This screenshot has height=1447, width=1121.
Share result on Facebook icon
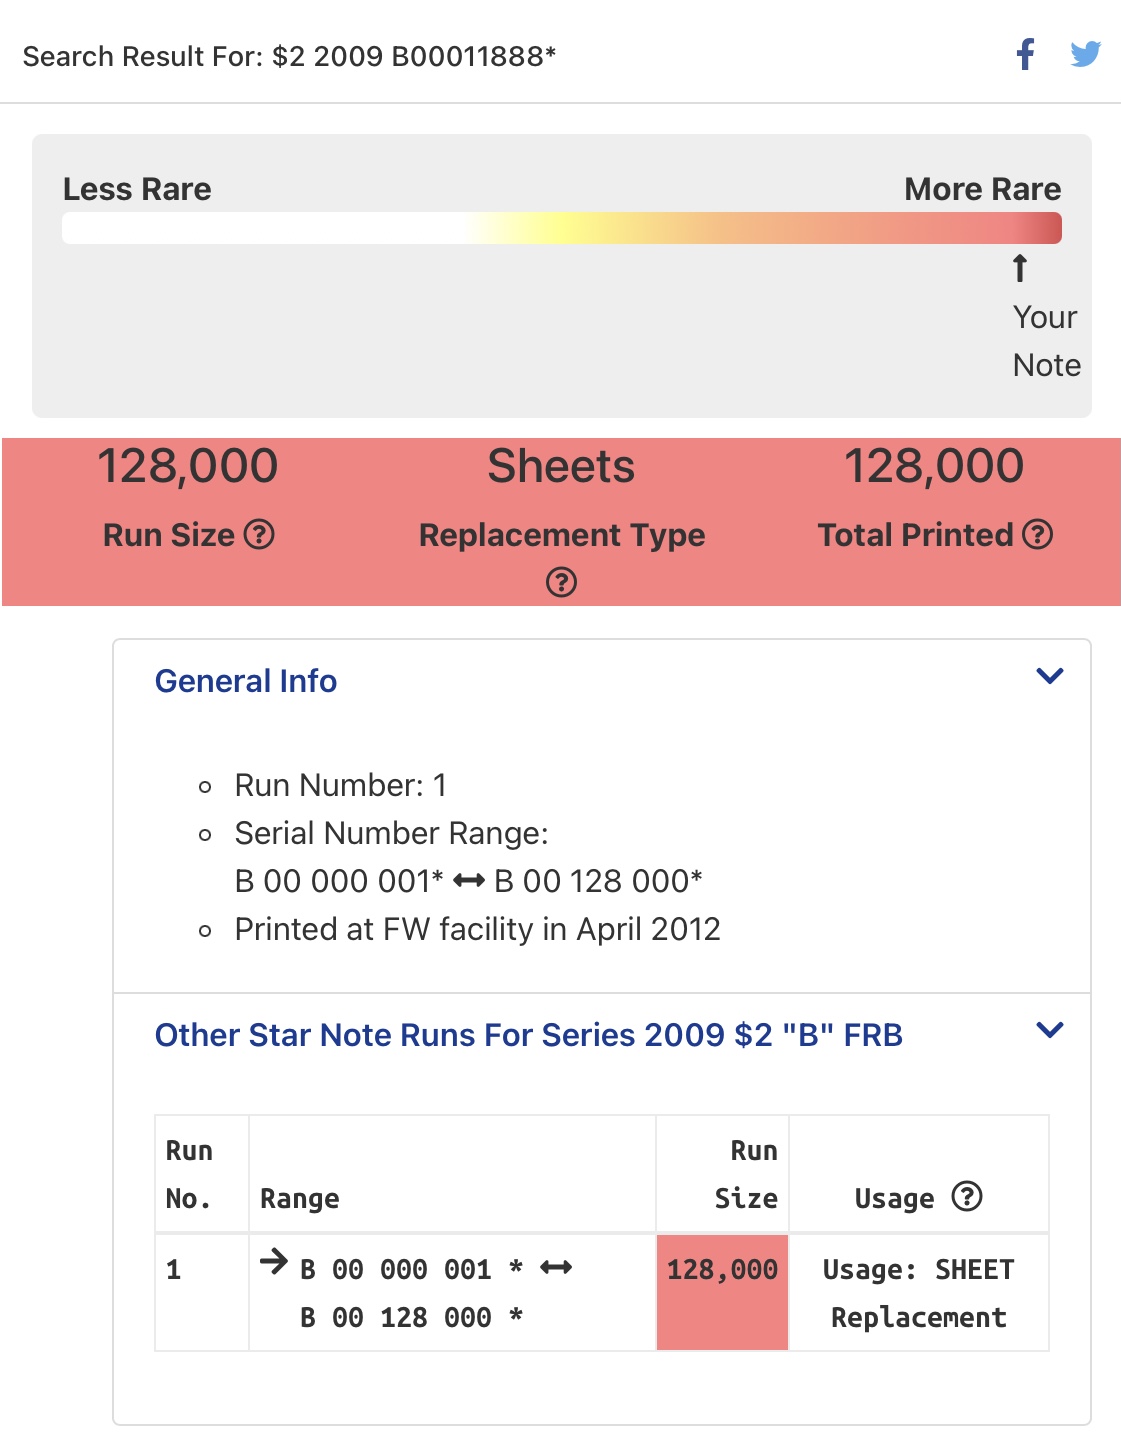pos(1025,54)
